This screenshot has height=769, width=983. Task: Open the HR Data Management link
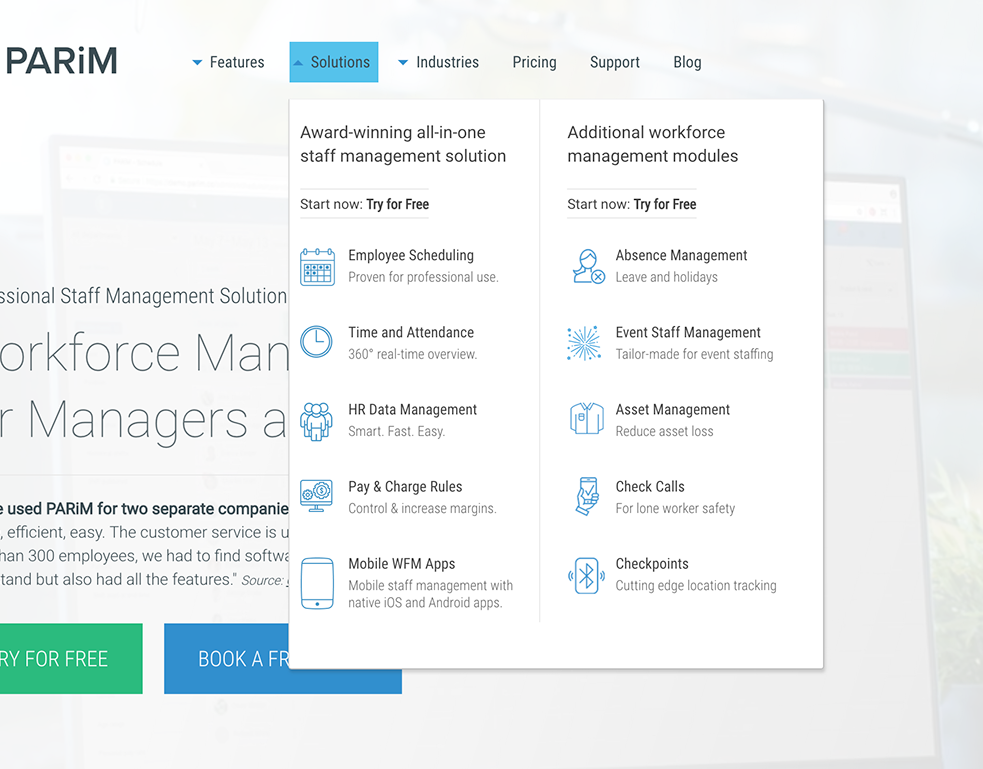pyautogui.click(x=413, y=409)
